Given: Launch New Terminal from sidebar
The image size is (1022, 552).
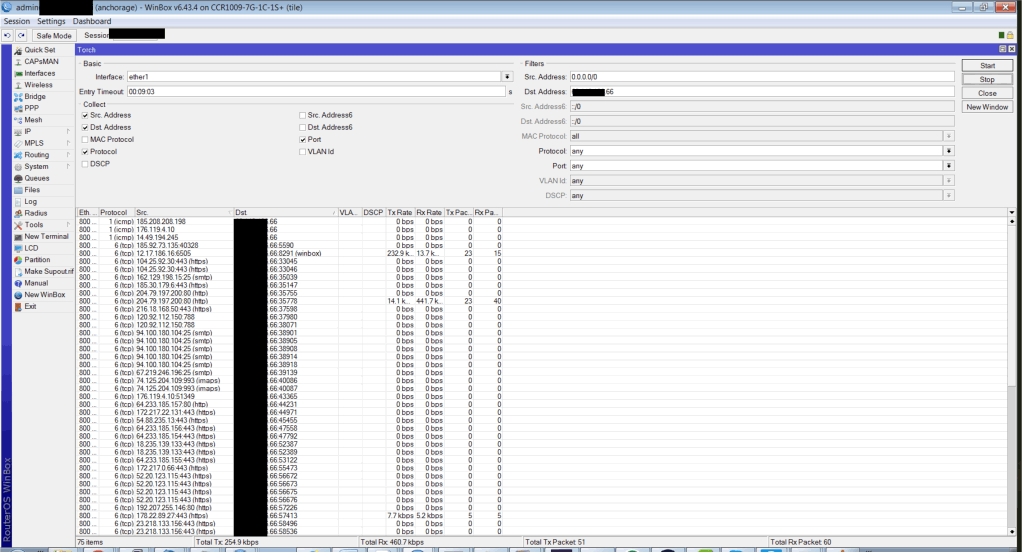Looking at the screenshot, I should [x=46, y=237].
